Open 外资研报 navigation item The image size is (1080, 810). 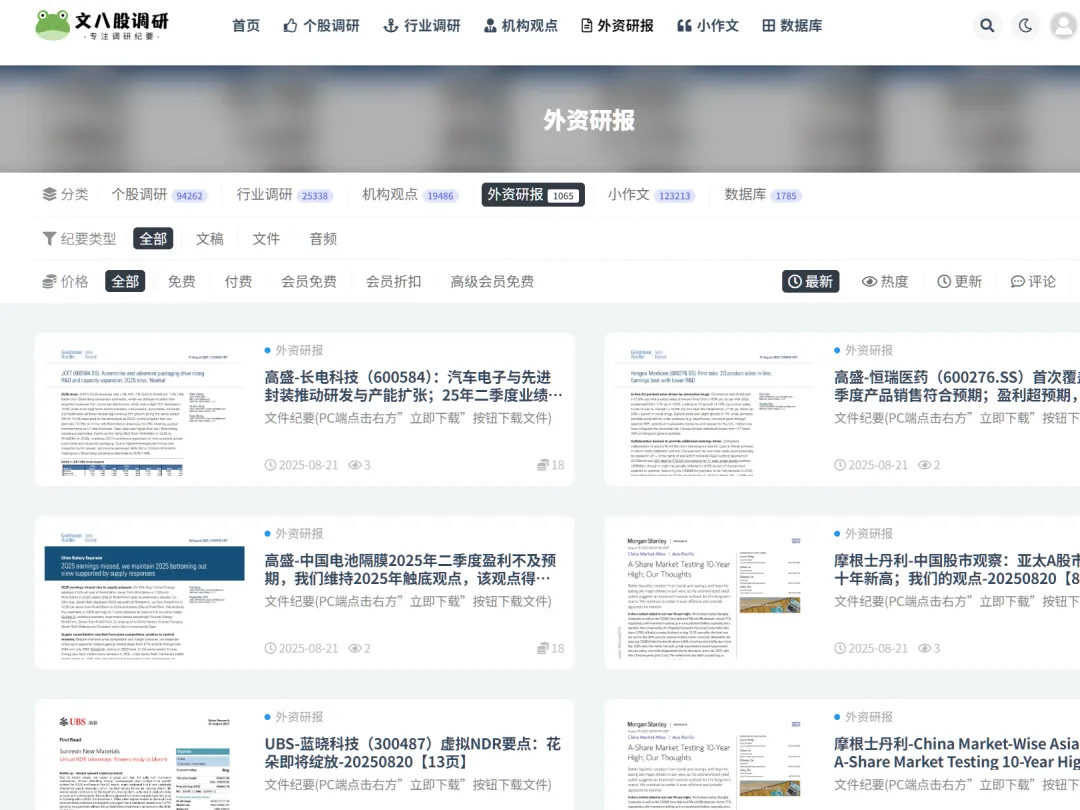[617, 25]
